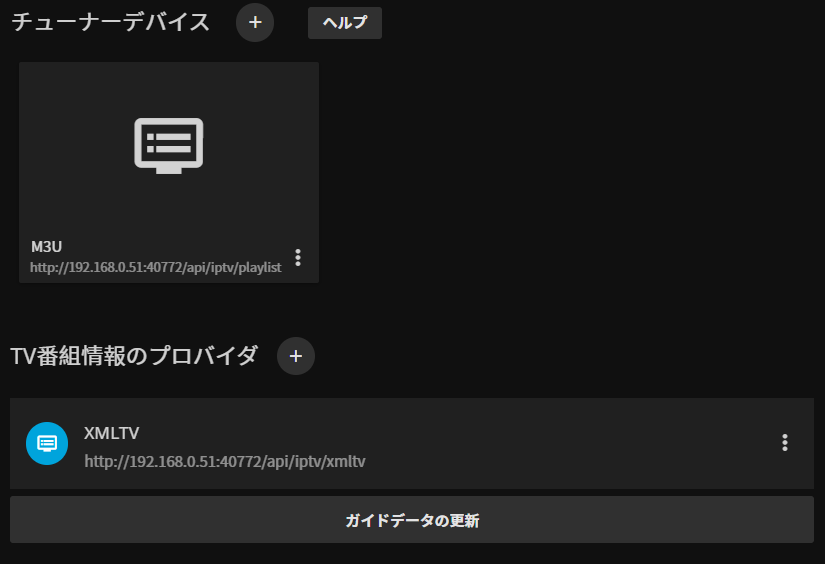Add a new tuner device
825x564 pixels.
(x=255, y=23)
